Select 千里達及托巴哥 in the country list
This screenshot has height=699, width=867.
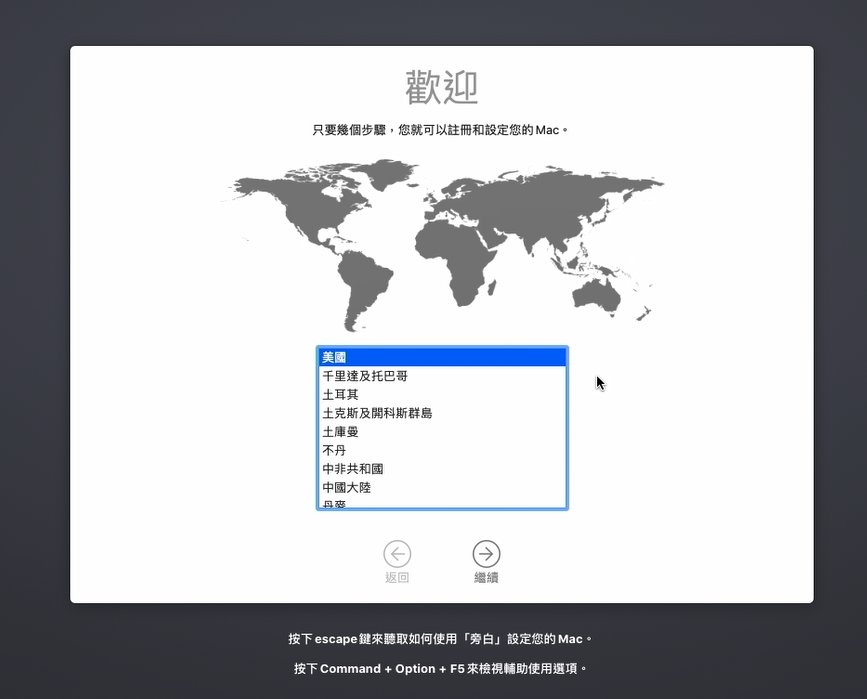442,376
